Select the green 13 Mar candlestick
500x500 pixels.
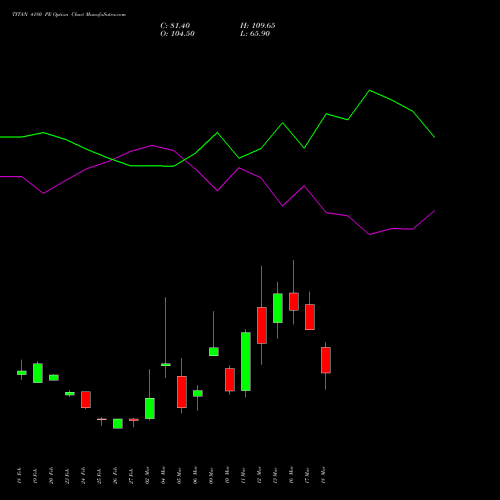pyautogui.click(x=278, y=308)
